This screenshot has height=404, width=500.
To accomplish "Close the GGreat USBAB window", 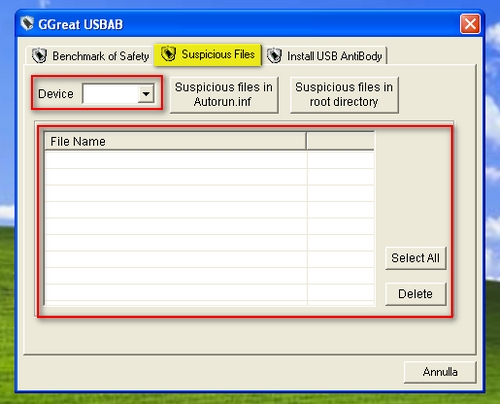I will point(470,24).
